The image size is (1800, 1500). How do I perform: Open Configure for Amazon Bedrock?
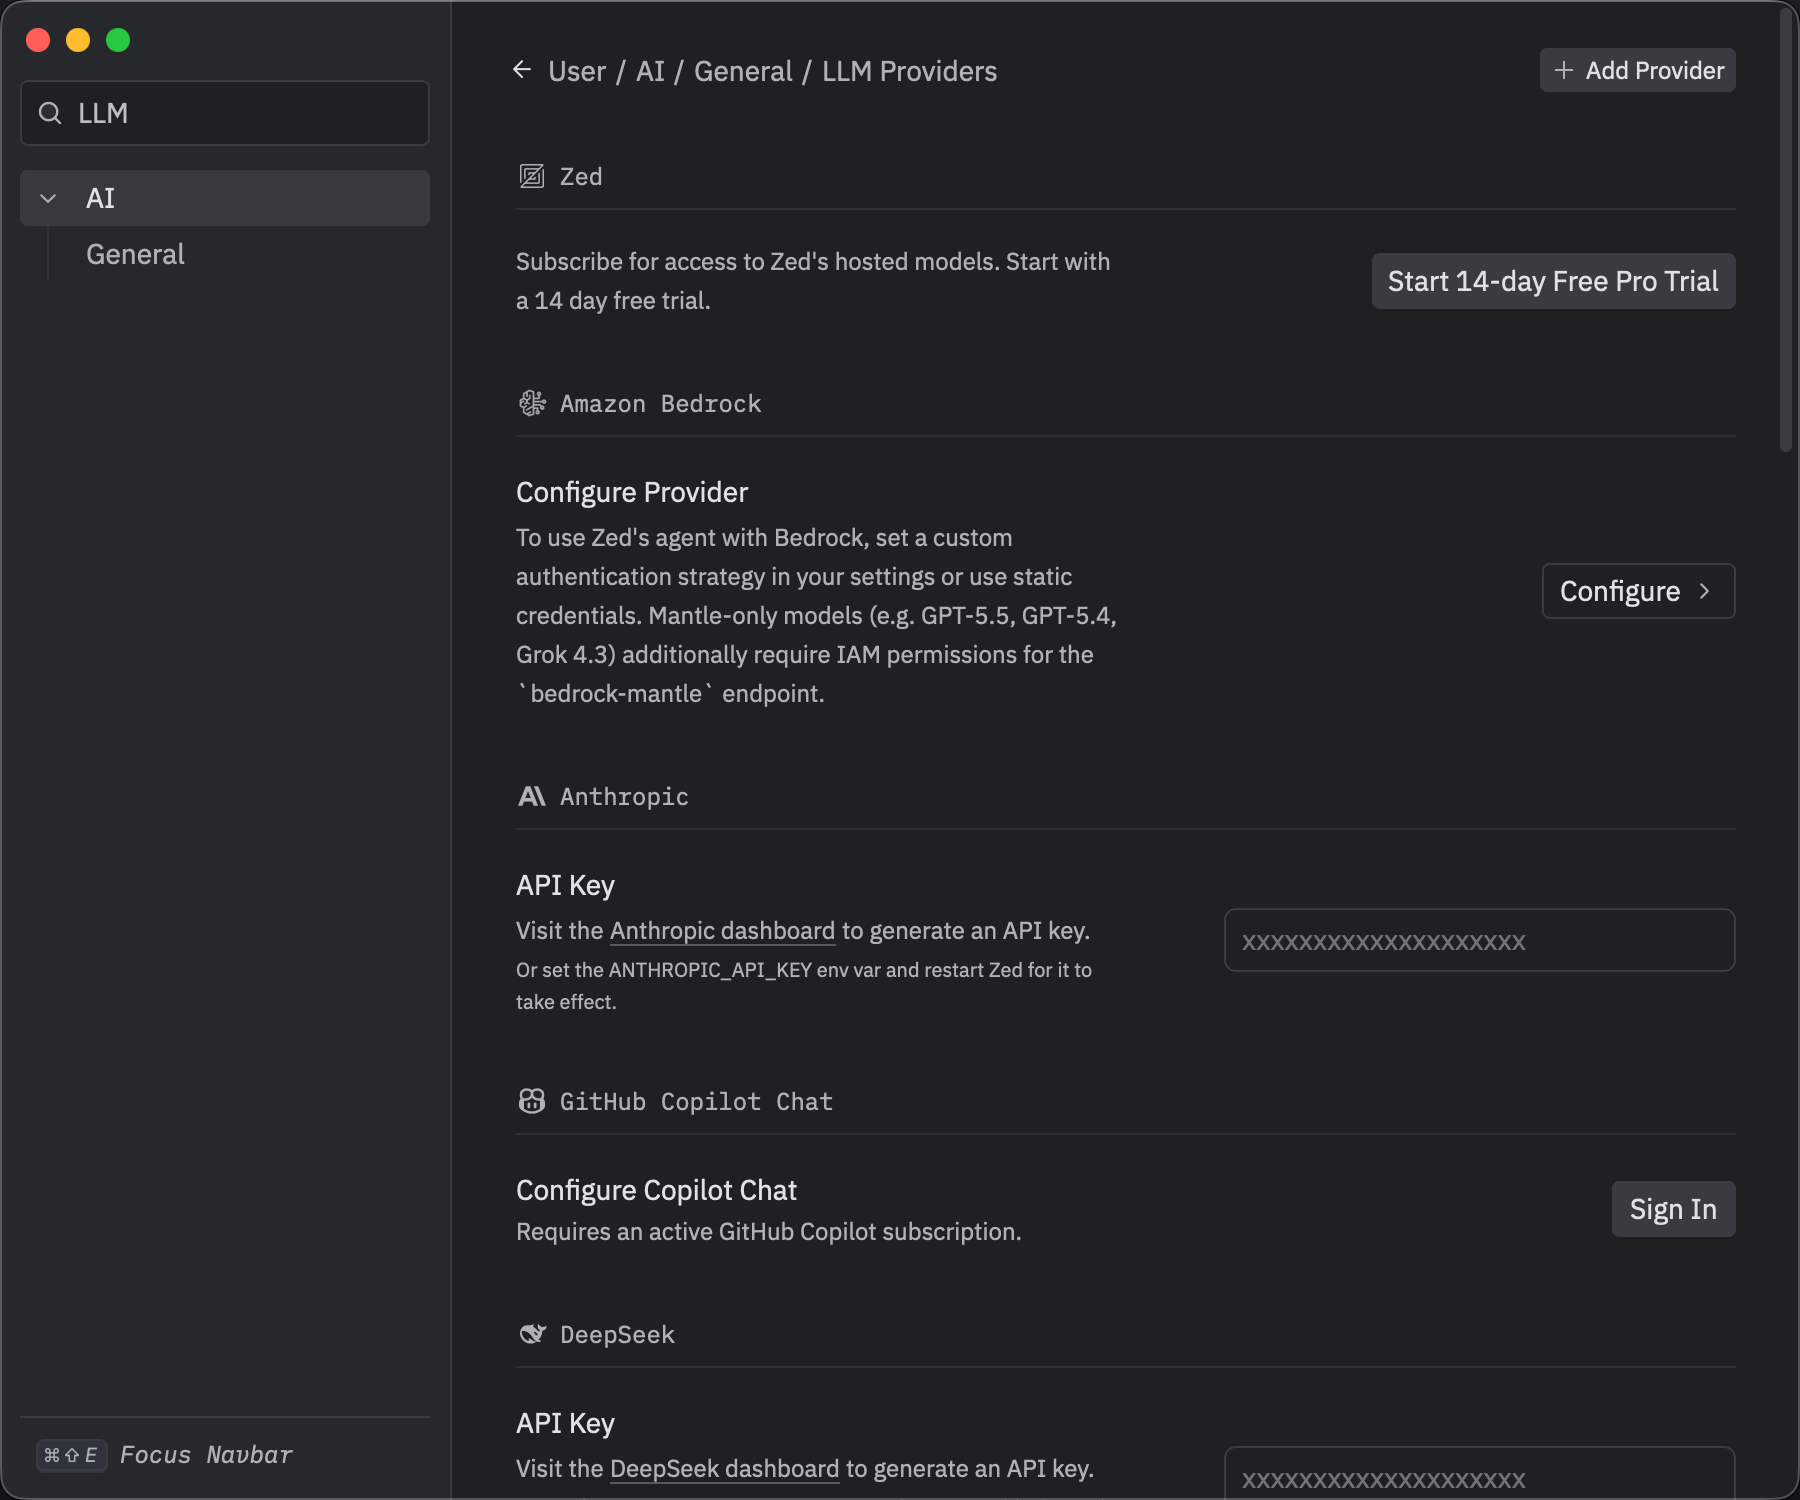click(1639, 591)
